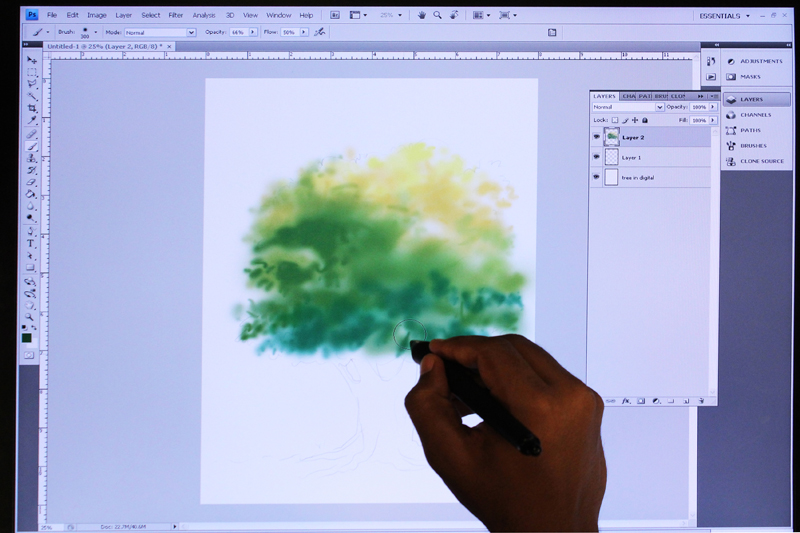Select the Eyedropper tool
Screen dimensions: 800x533
tap(32, 121)
